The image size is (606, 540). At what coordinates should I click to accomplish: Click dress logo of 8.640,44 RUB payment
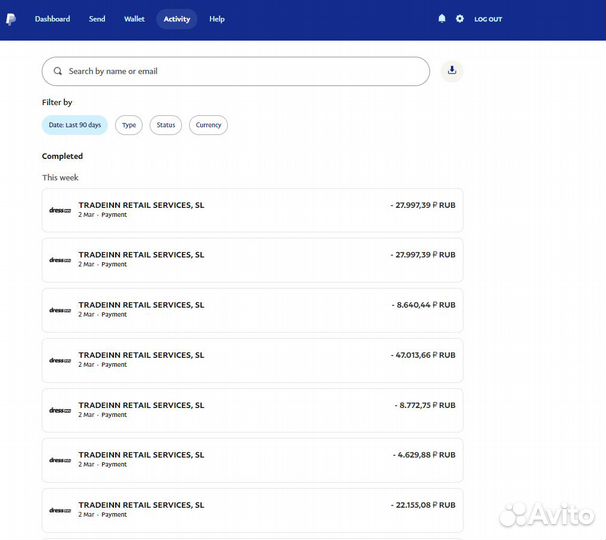tap(60, 310)
